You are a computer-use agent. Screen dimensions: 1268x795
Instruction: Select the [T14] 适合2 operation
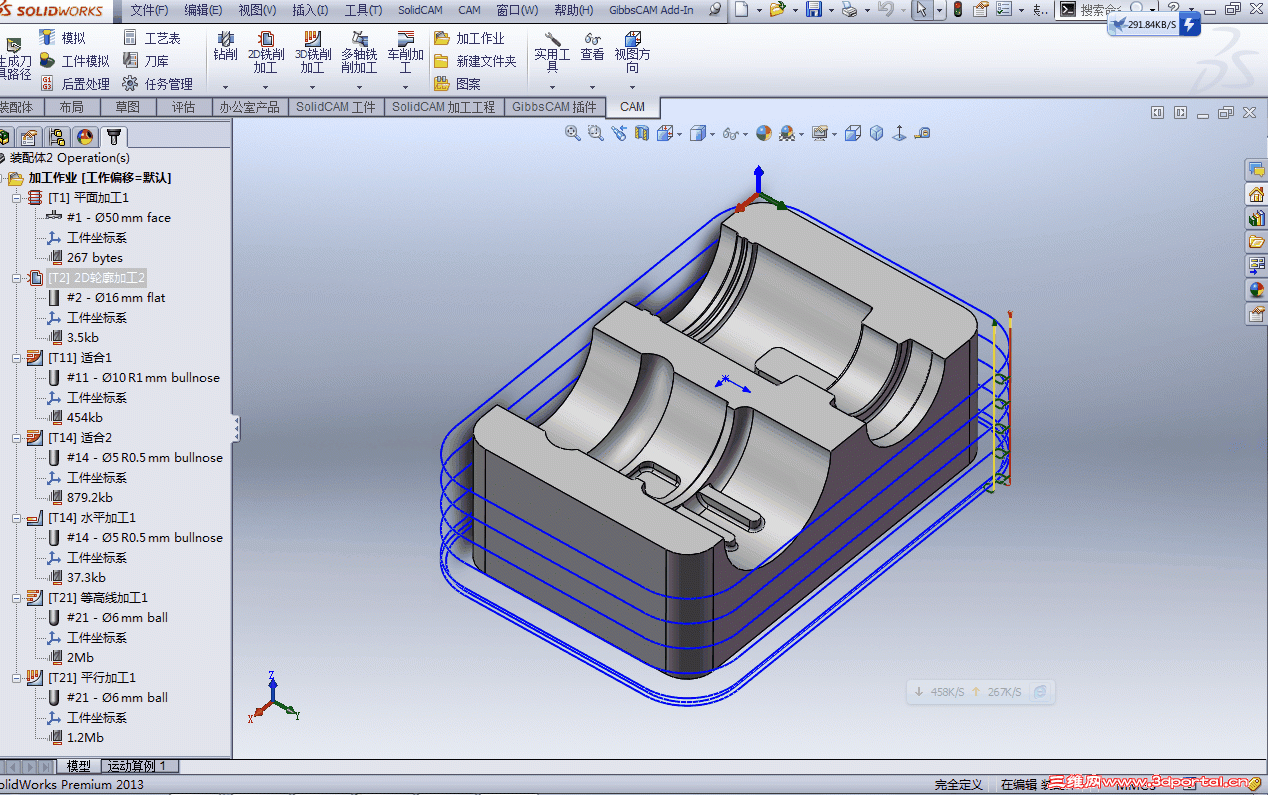tap(80, 438)
